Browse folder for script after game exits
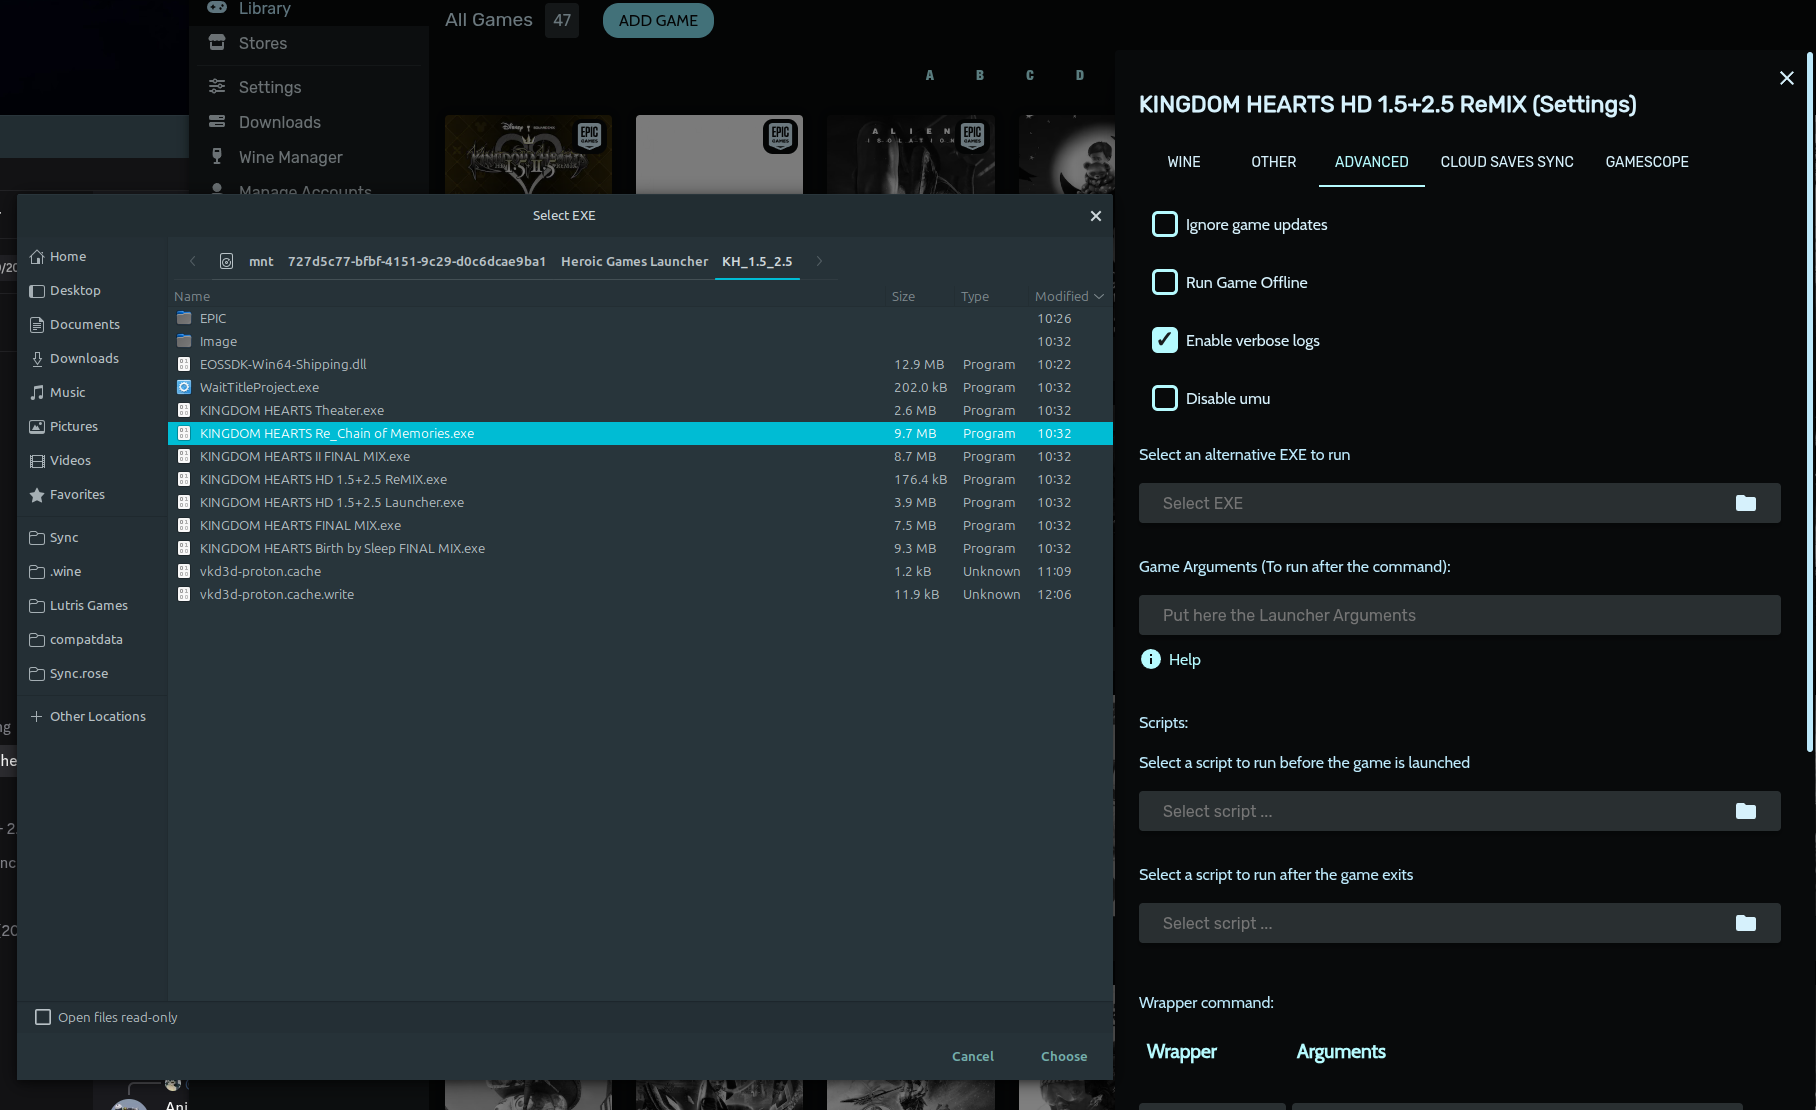The width and height of the screenshot is (1816, 1110). pyautogui.click(x=1746, y=923)
